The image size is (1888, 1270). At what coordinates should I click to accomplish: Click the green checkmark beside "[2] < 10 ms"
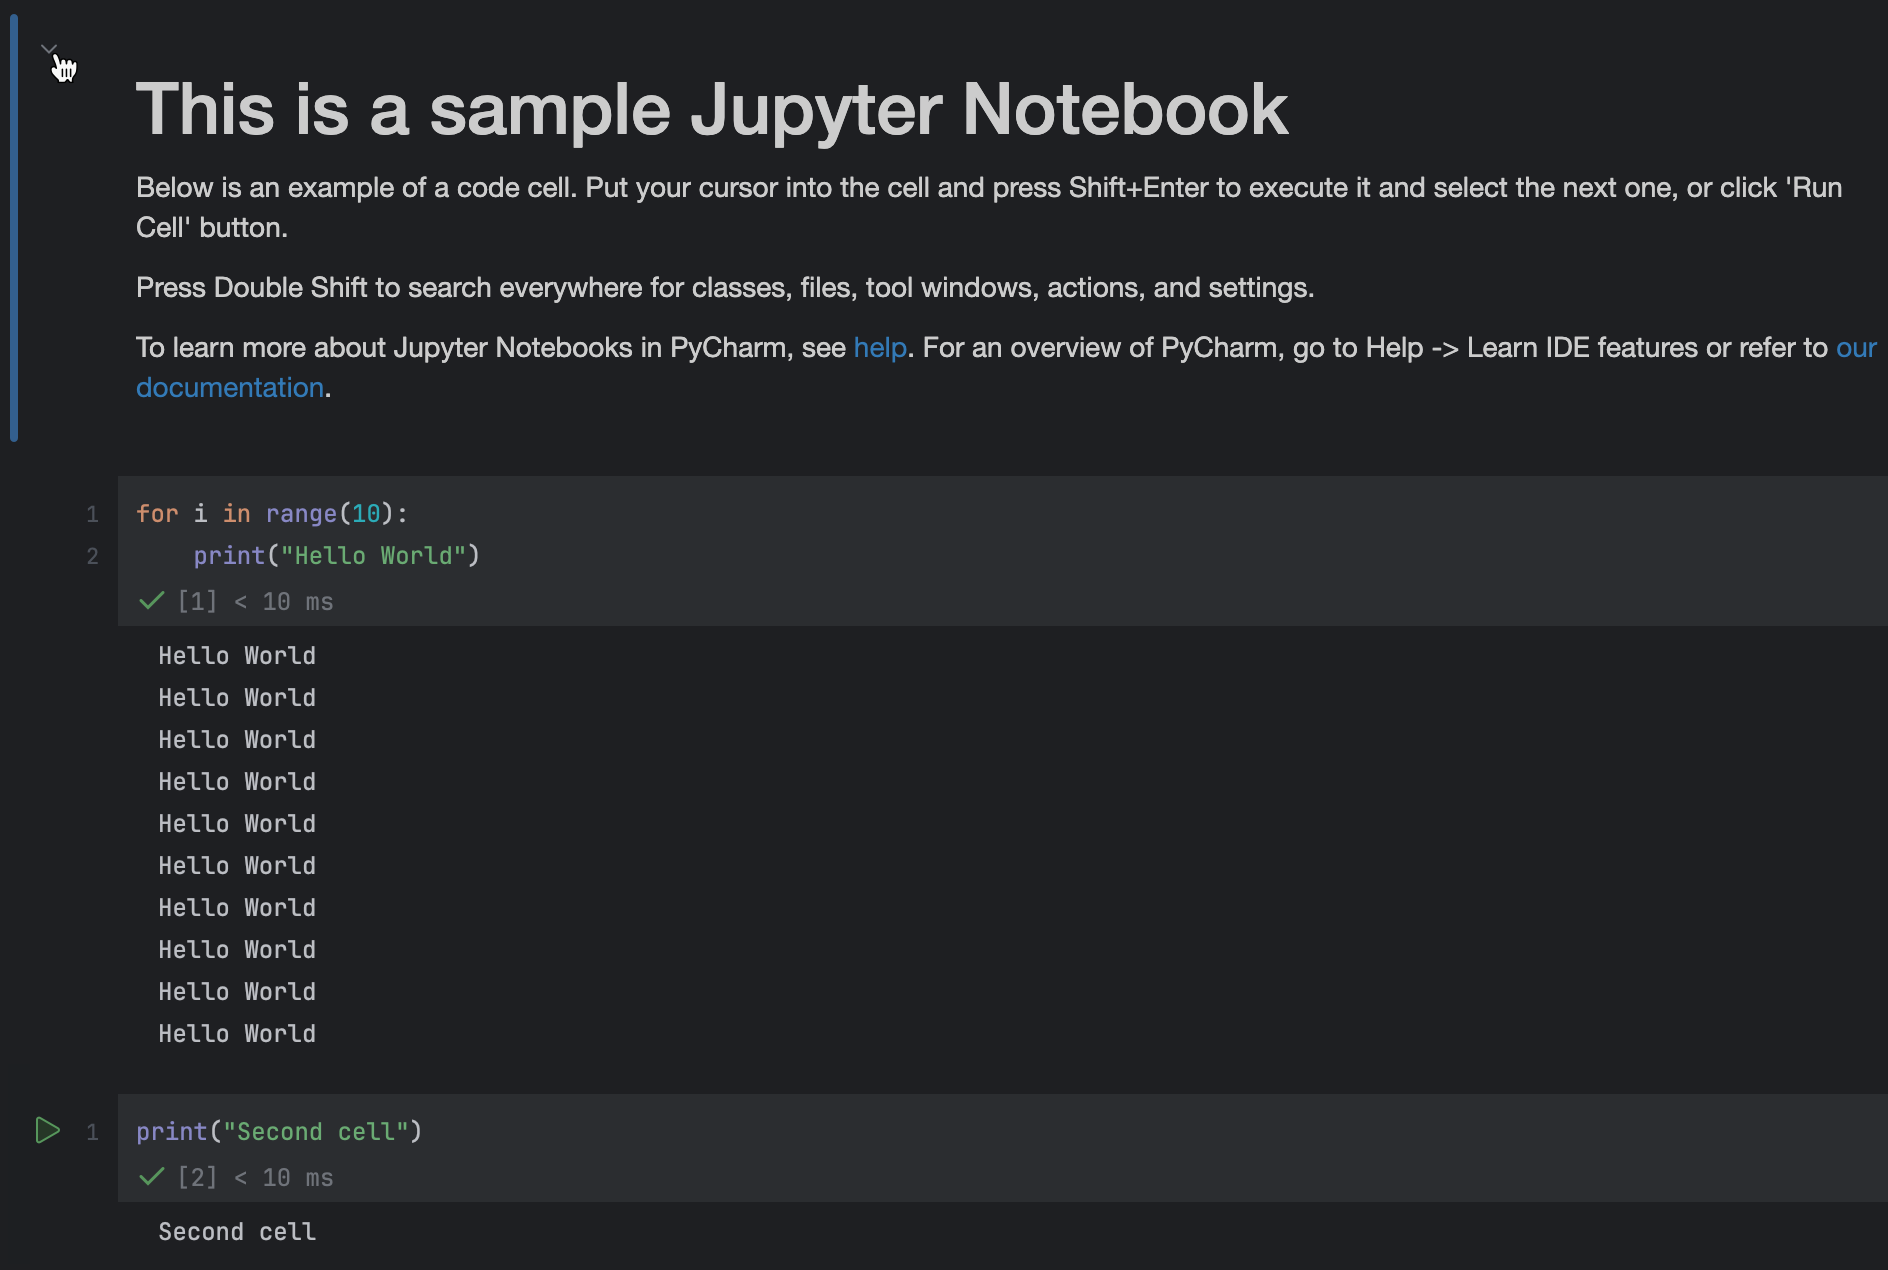151,1176
